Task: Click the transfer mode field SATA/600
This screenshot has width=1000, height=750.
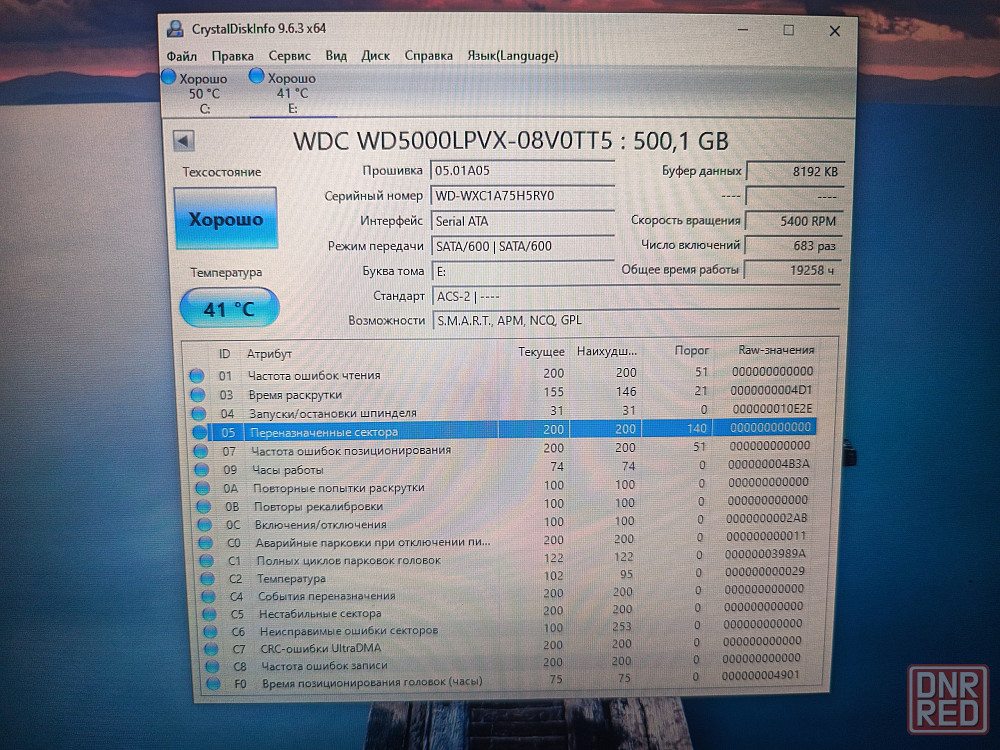Action: coord(522,246)
